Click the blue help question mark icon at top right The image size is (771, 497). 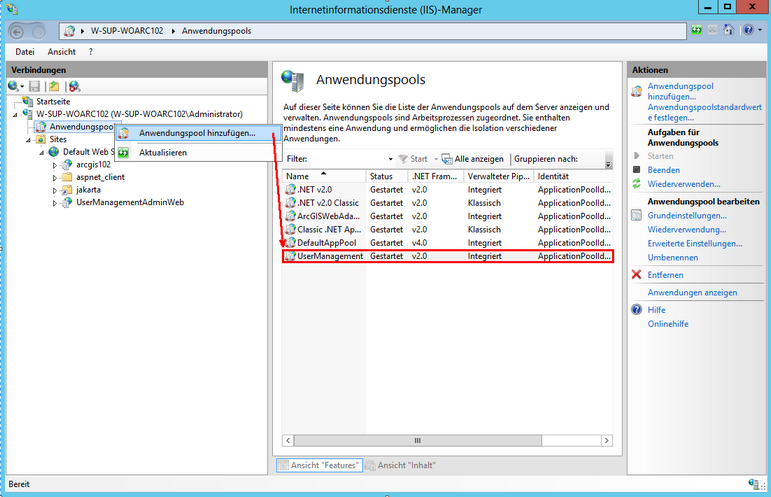[x=748, y=30]
